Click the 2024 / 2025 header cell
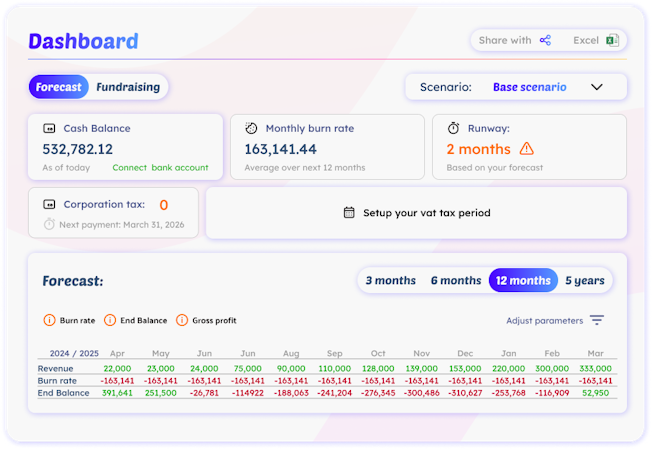 click(74, 354)
